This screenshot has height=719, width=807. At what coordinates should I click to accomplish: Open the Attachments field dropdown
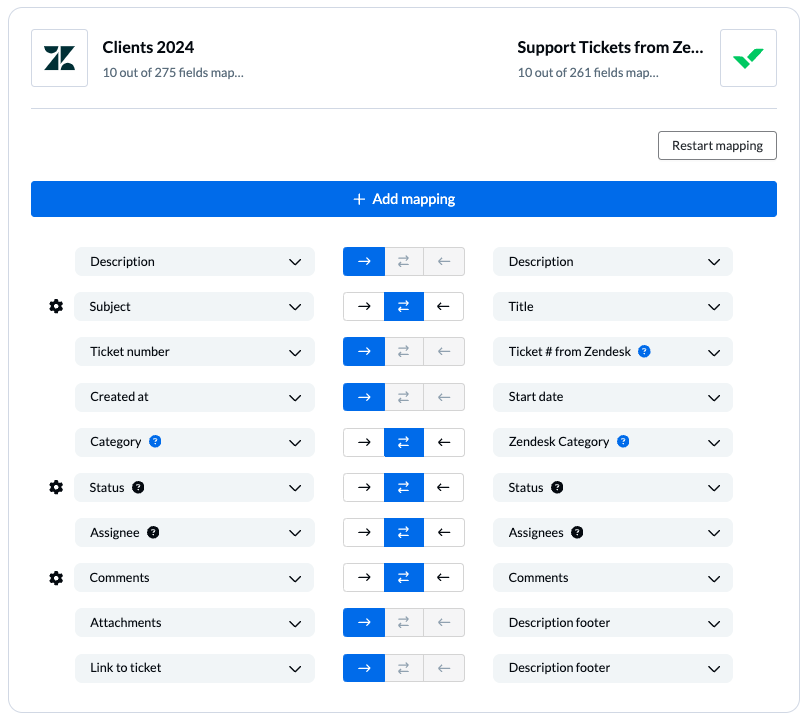195,623
